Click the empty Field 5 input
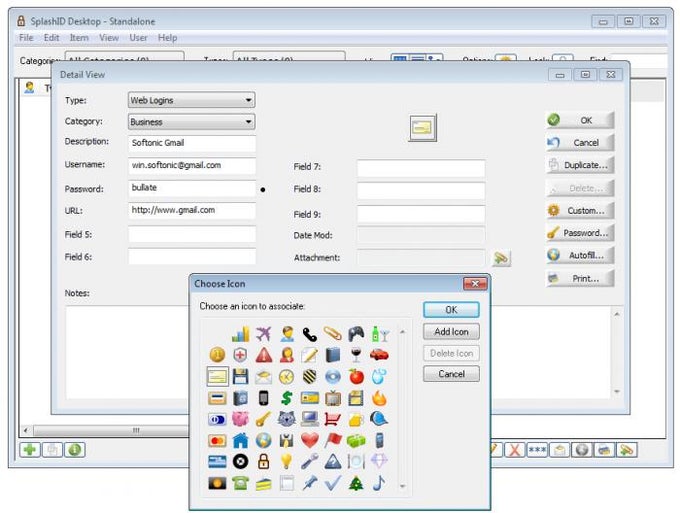 192,235
